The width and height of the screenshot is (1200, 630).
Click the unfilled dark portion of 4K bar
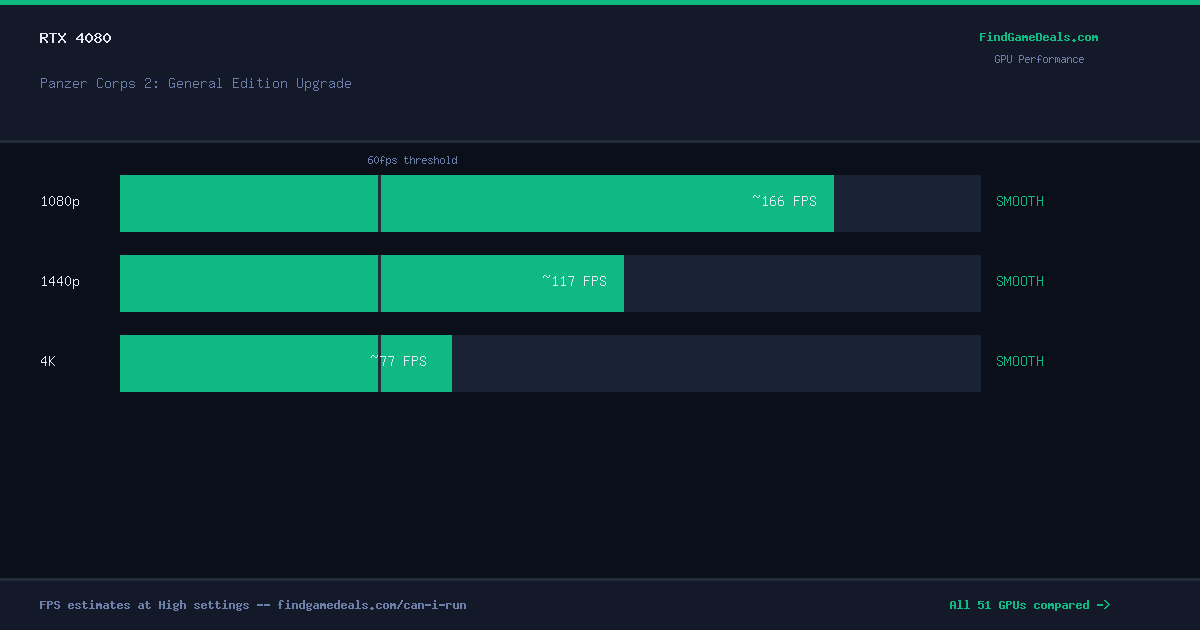pyautogui.click(x=716, y=363)
